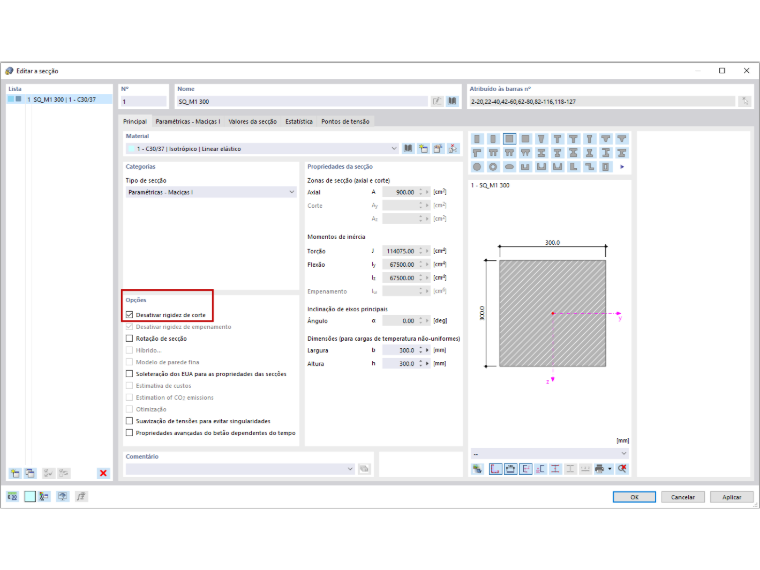
Task: Click the red X delete section icon
Action: coord(103,473)
